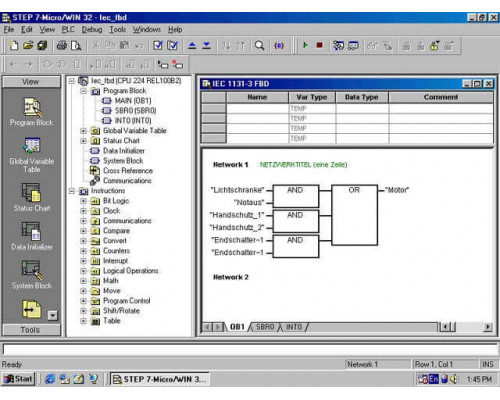Screen dimensions: 500x400
Task: Click the red STOP mode icon
Action: coord(319,45)
